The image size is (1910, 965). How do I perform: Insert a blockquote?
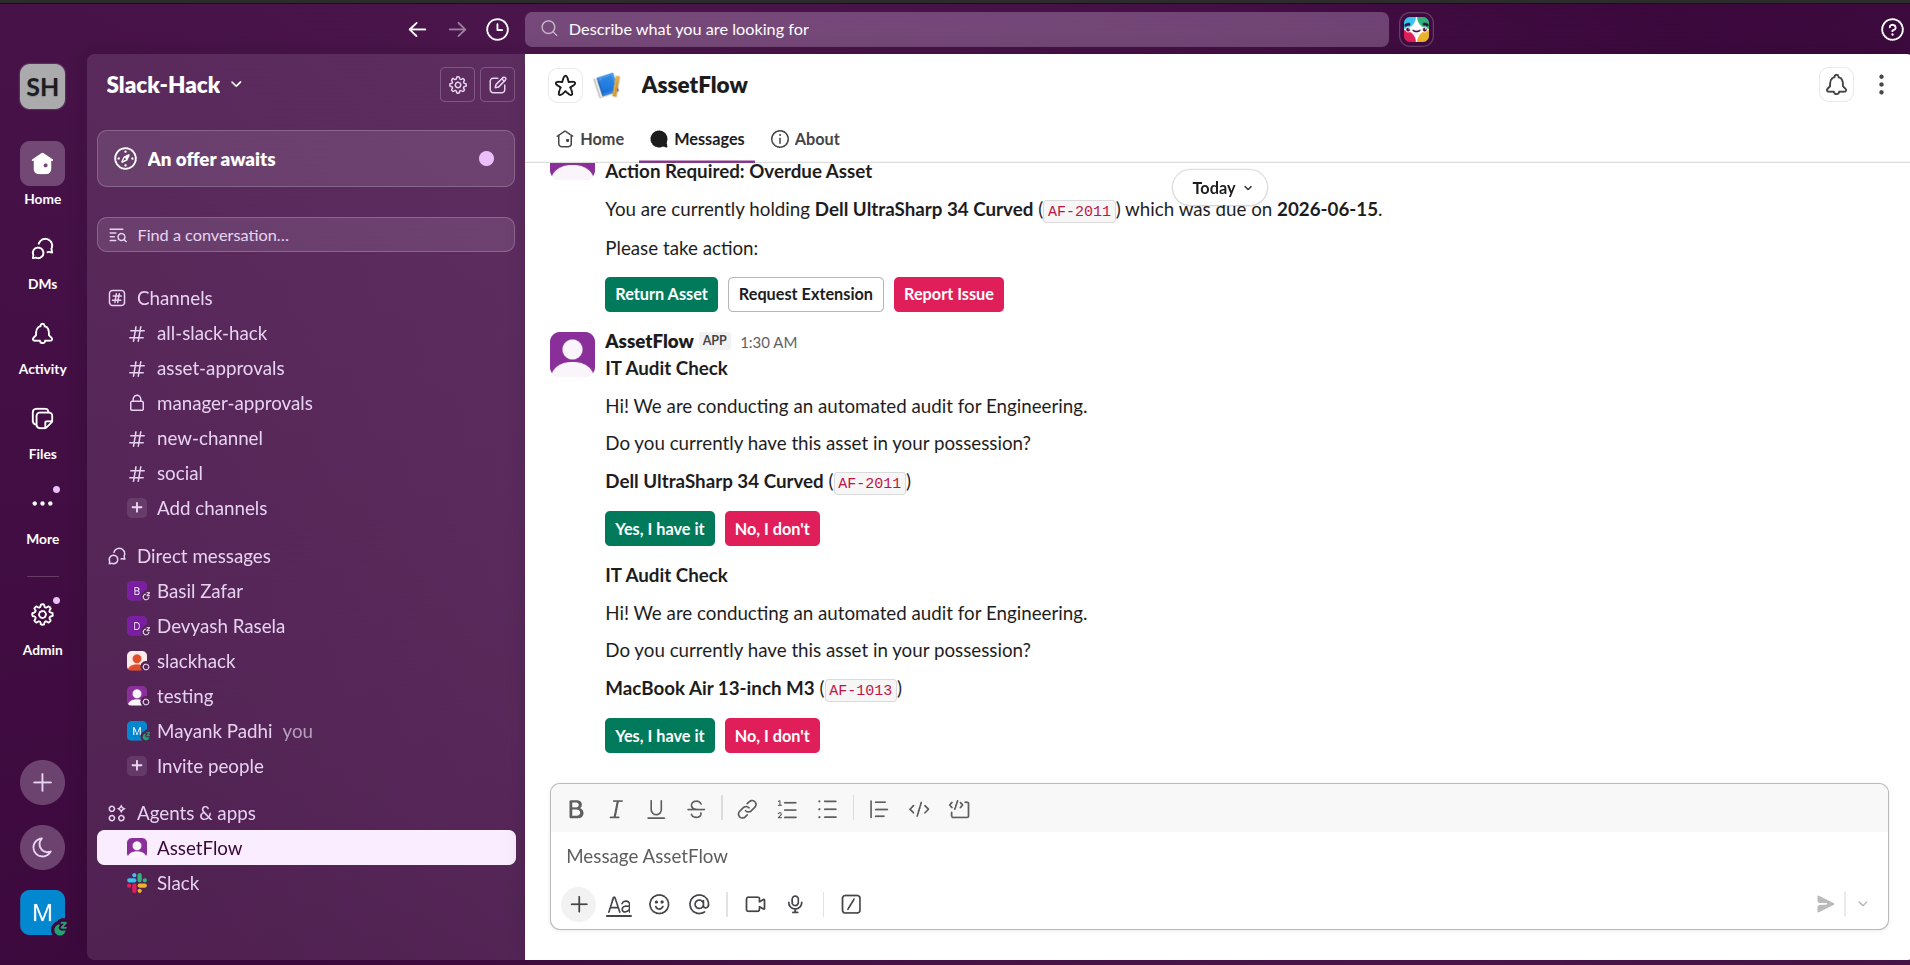pos(878,809)
